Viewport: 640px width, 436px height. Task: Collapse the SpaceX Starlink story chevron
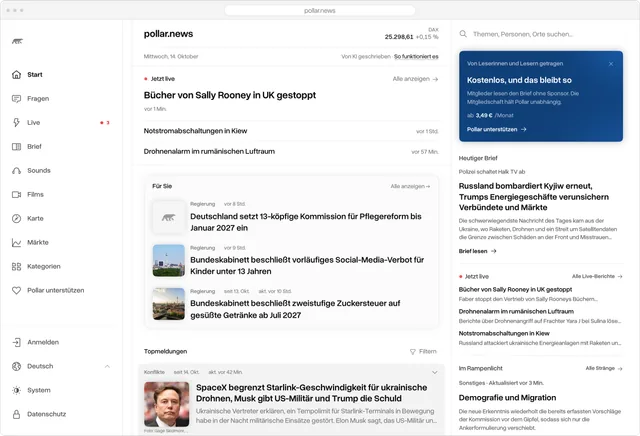[x=435, y=372]
